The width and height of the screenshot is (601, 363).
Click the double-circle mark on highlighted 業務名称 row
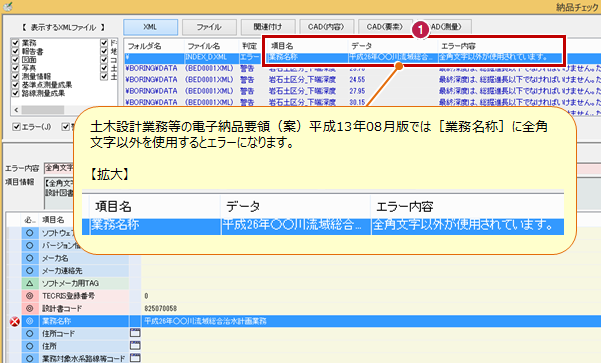click(30, 321)
